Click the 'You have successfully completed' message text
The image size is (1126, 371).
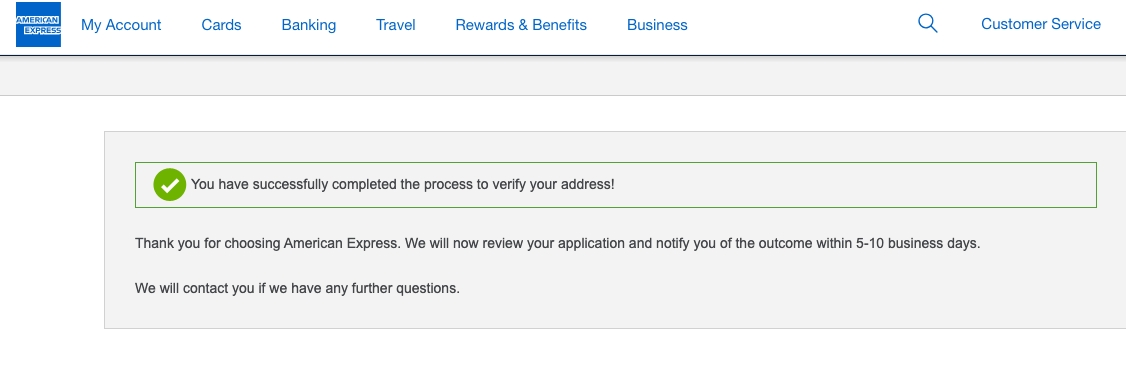tap(294, 184)
